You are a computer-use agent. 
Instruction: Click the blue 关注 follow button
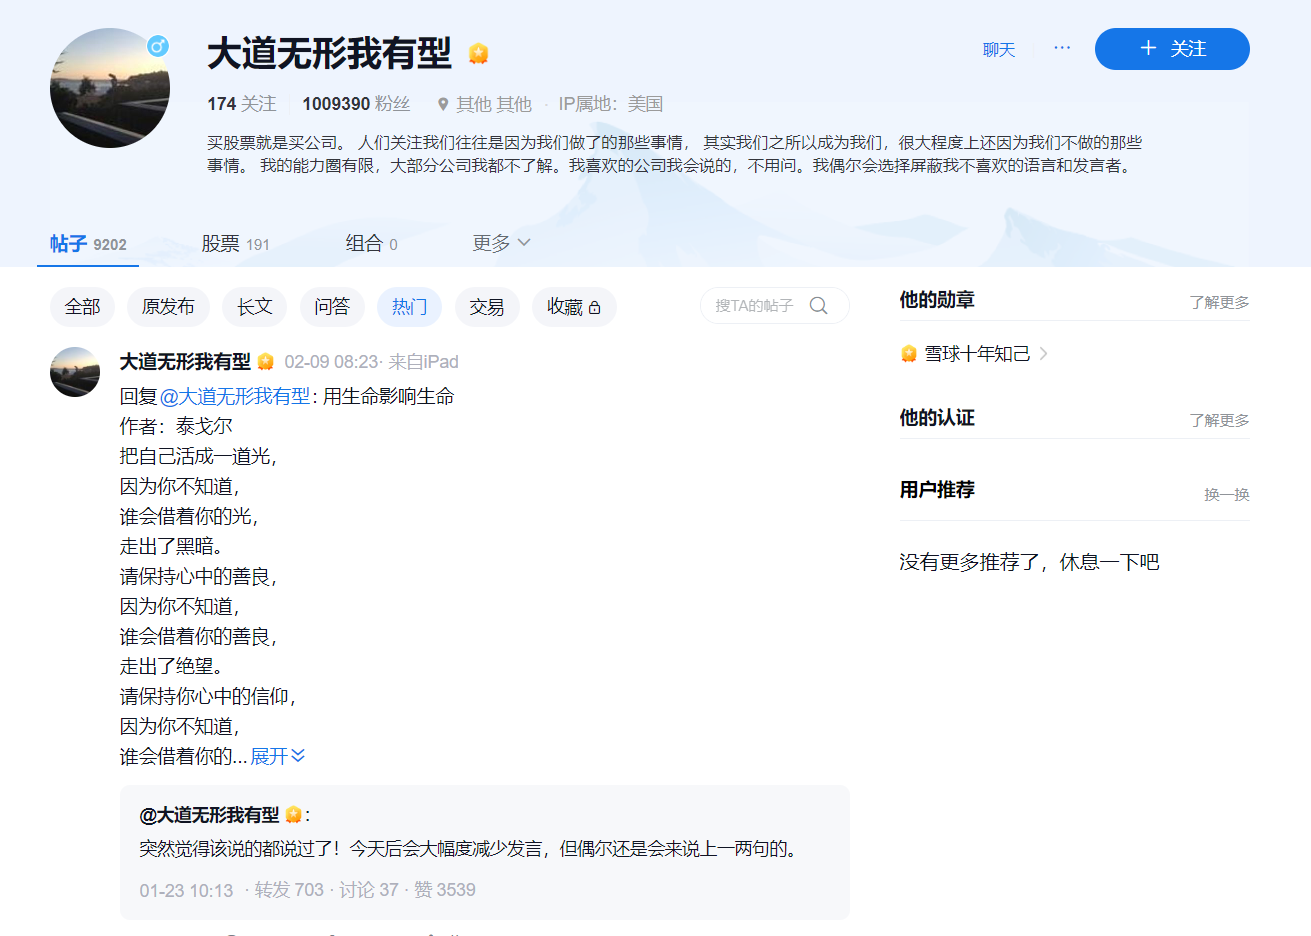[x=1172, y=49]
